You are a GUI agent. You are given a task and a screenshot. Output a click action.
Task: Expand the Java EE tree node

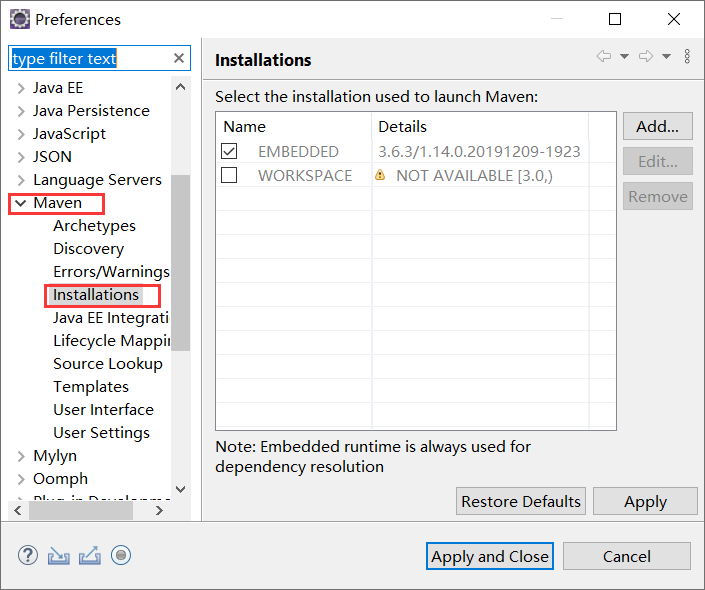(21, 88)
